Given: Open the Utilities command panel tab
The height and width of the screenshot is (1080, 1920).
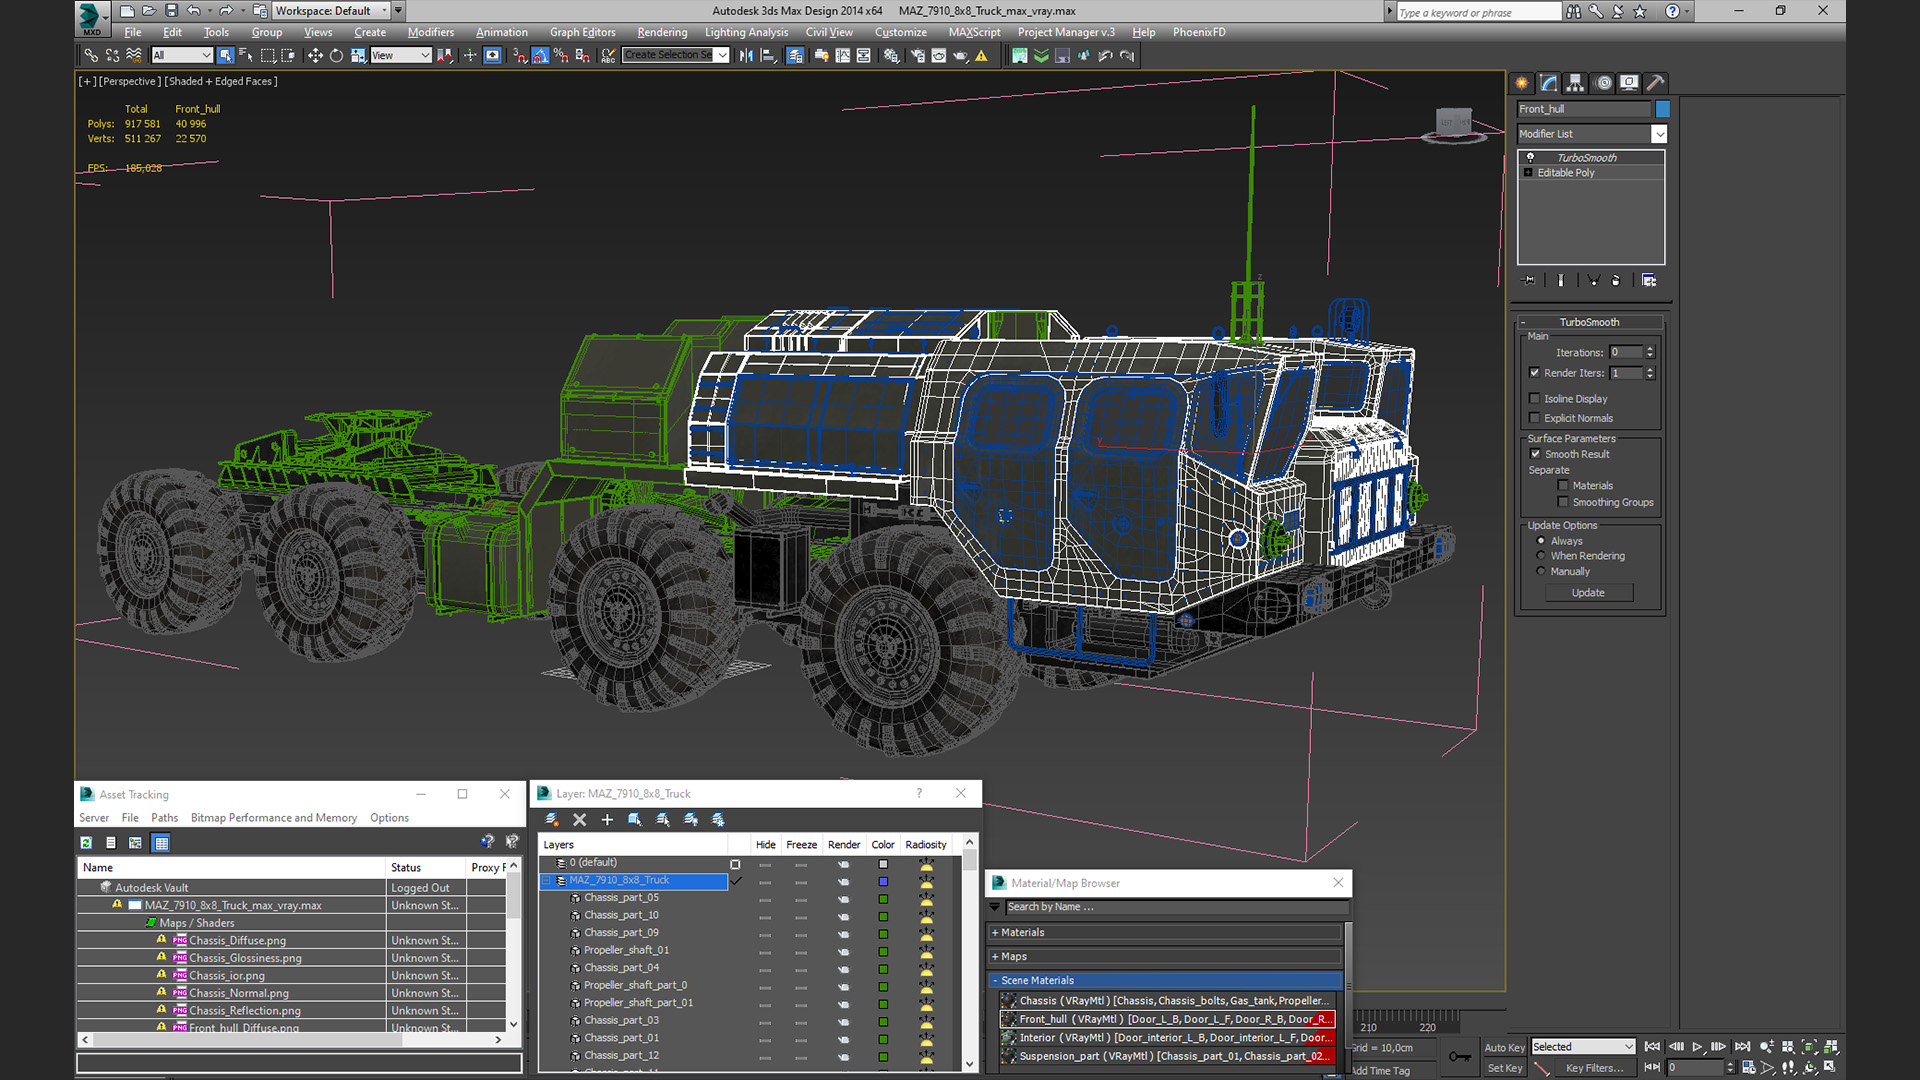Looking at the screenshot, I should [1655, 83].
